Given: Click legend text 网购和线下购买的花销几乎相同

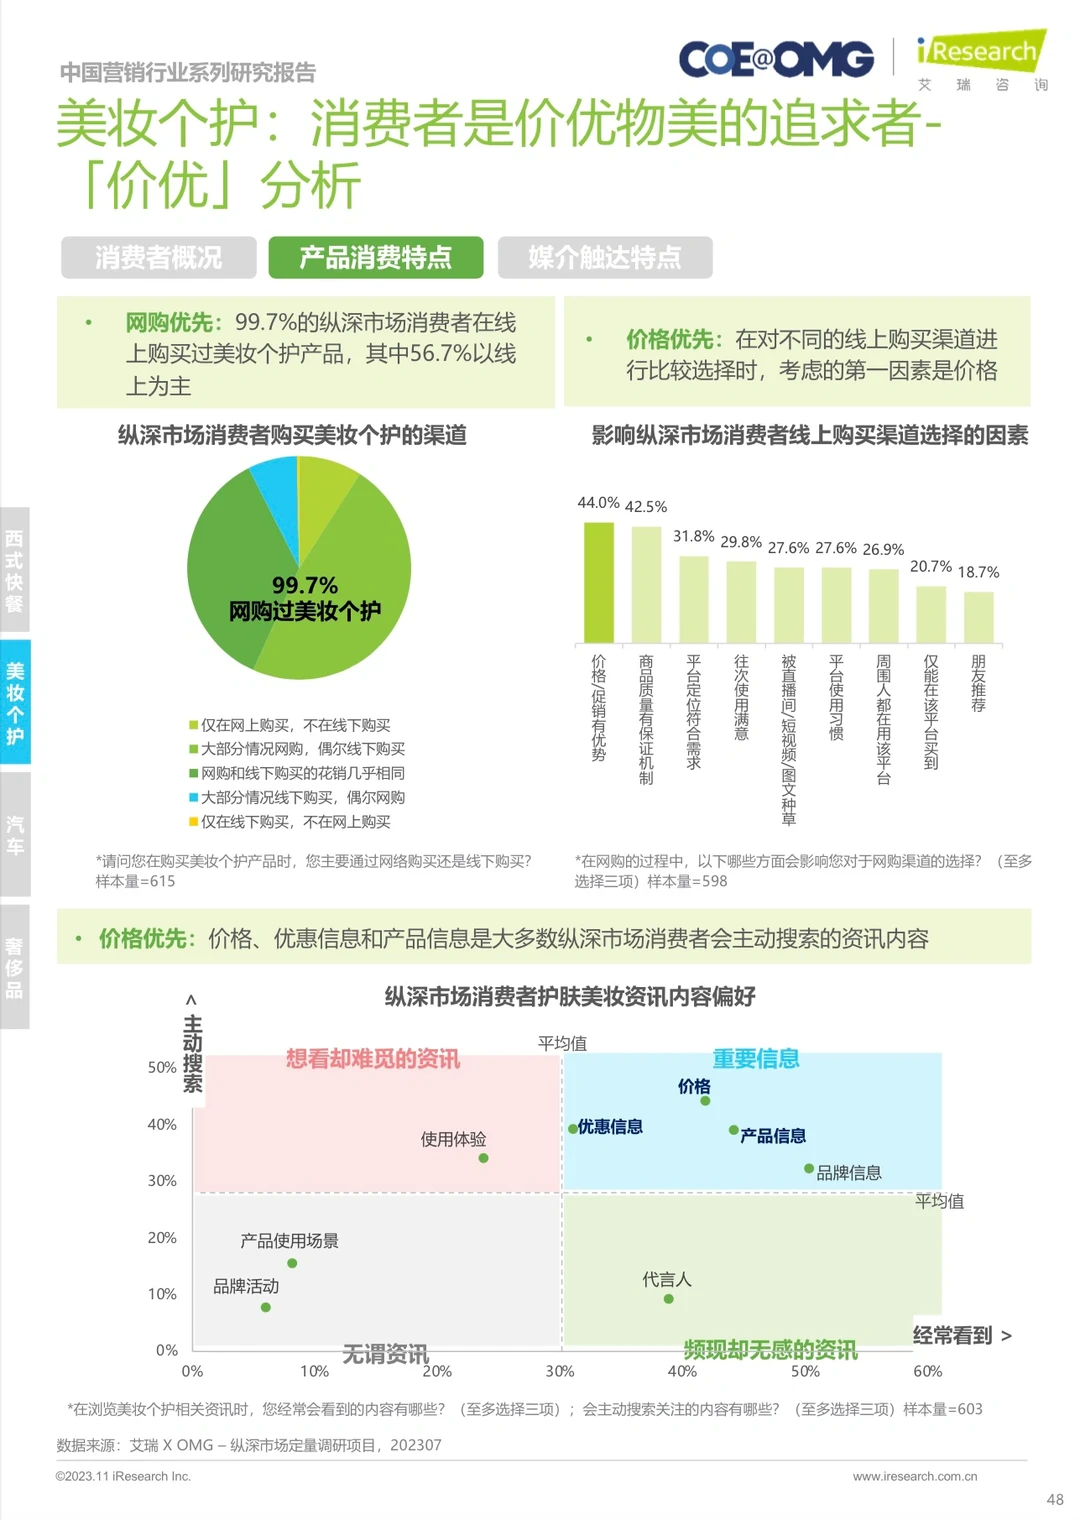Looking at the screenshot, I should tap(303, 773).
